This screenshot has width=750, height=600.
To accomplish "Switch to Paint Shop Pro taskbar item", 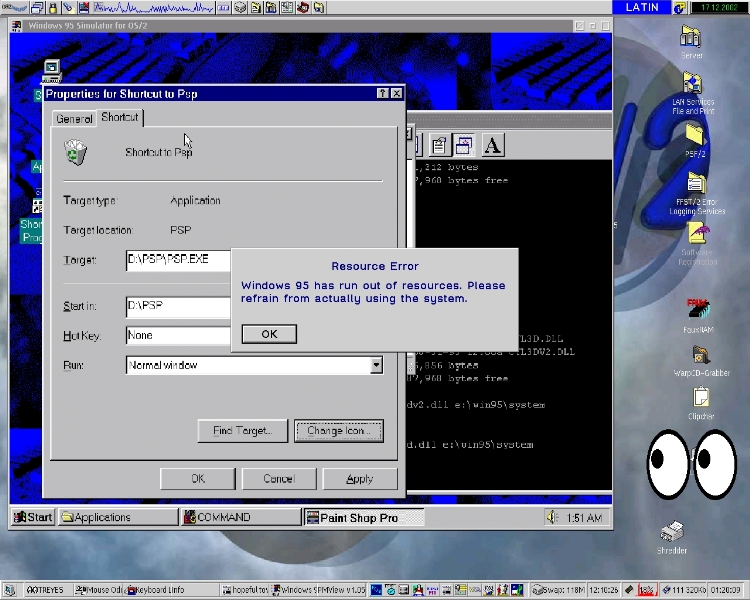I will 364,518.
